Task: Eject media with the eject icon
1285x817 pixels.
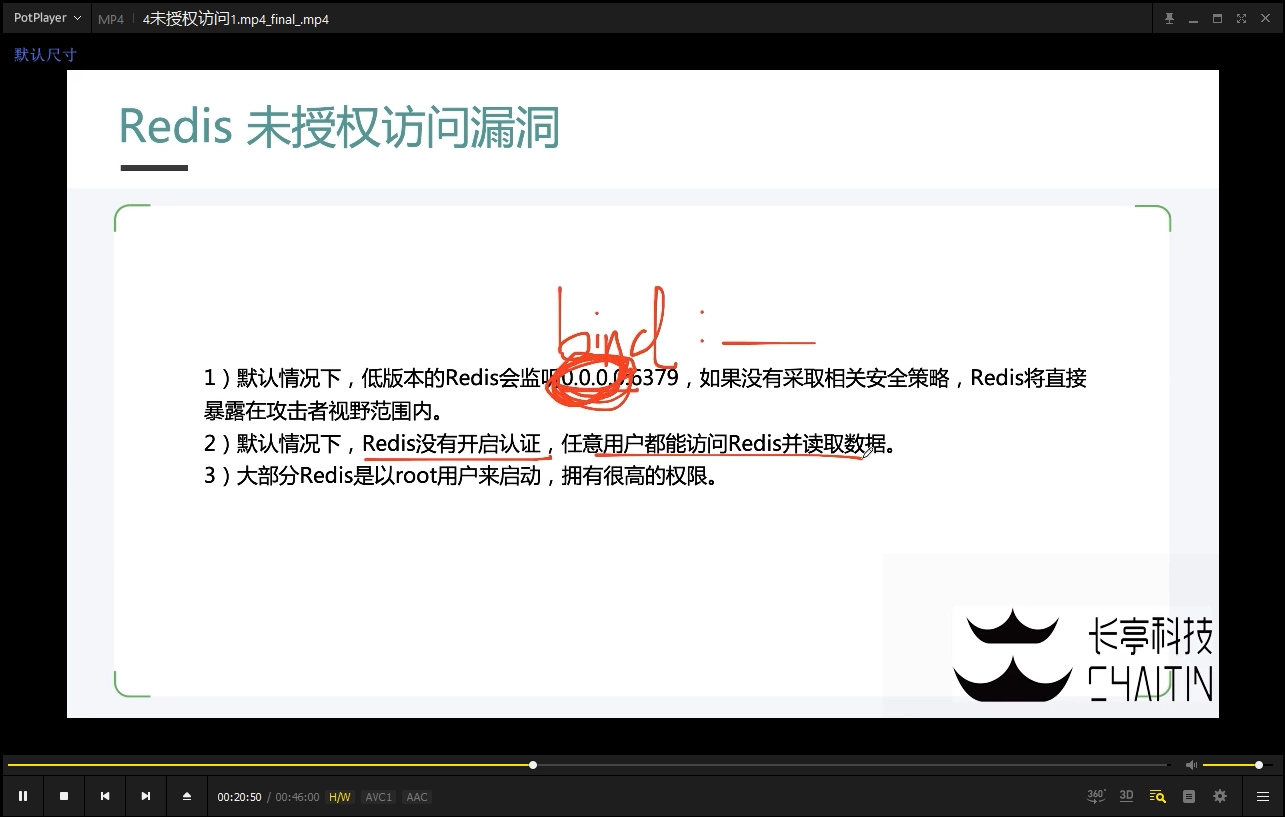Action: point(186,795)
